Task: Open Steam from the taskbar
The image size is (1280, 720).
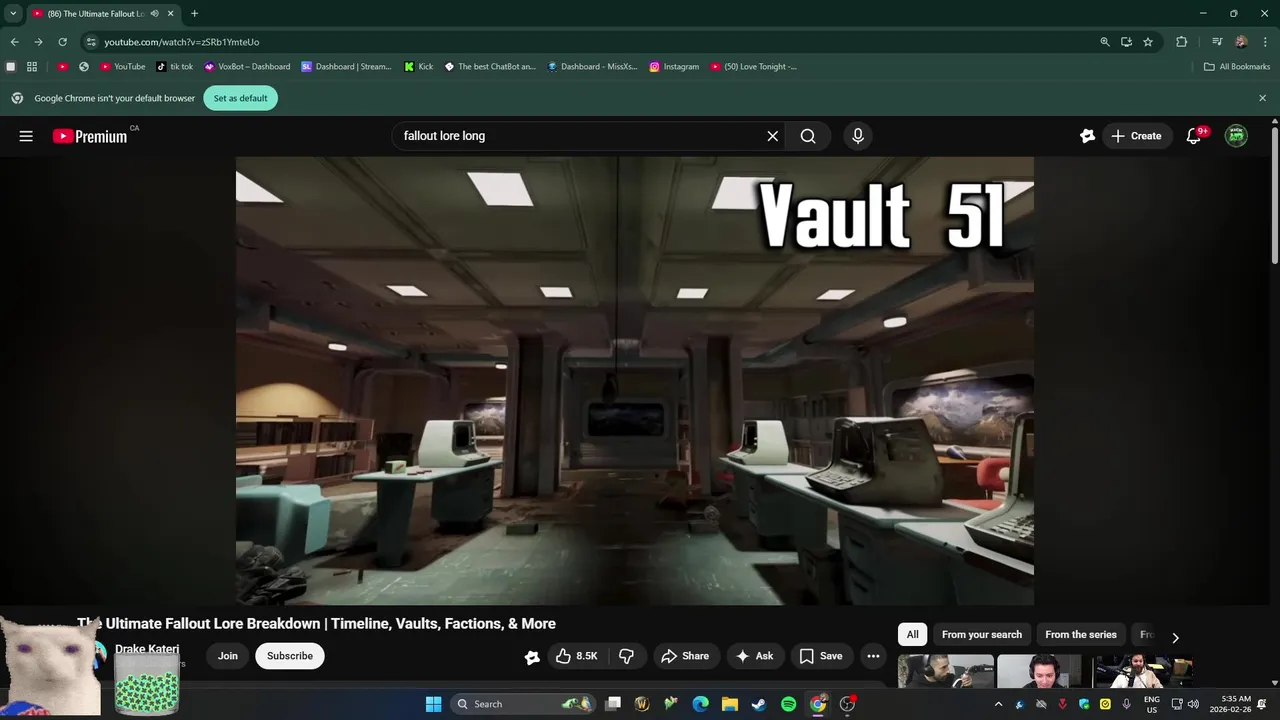Action: (759, 704)
